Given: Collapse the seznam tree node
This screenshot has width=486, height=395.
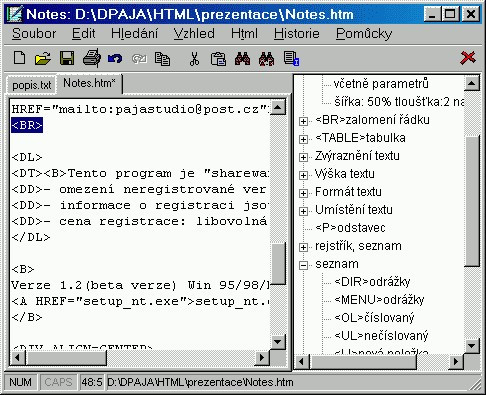Looking at the screenshot, I should pyautogui.click(x=303, y=265).
